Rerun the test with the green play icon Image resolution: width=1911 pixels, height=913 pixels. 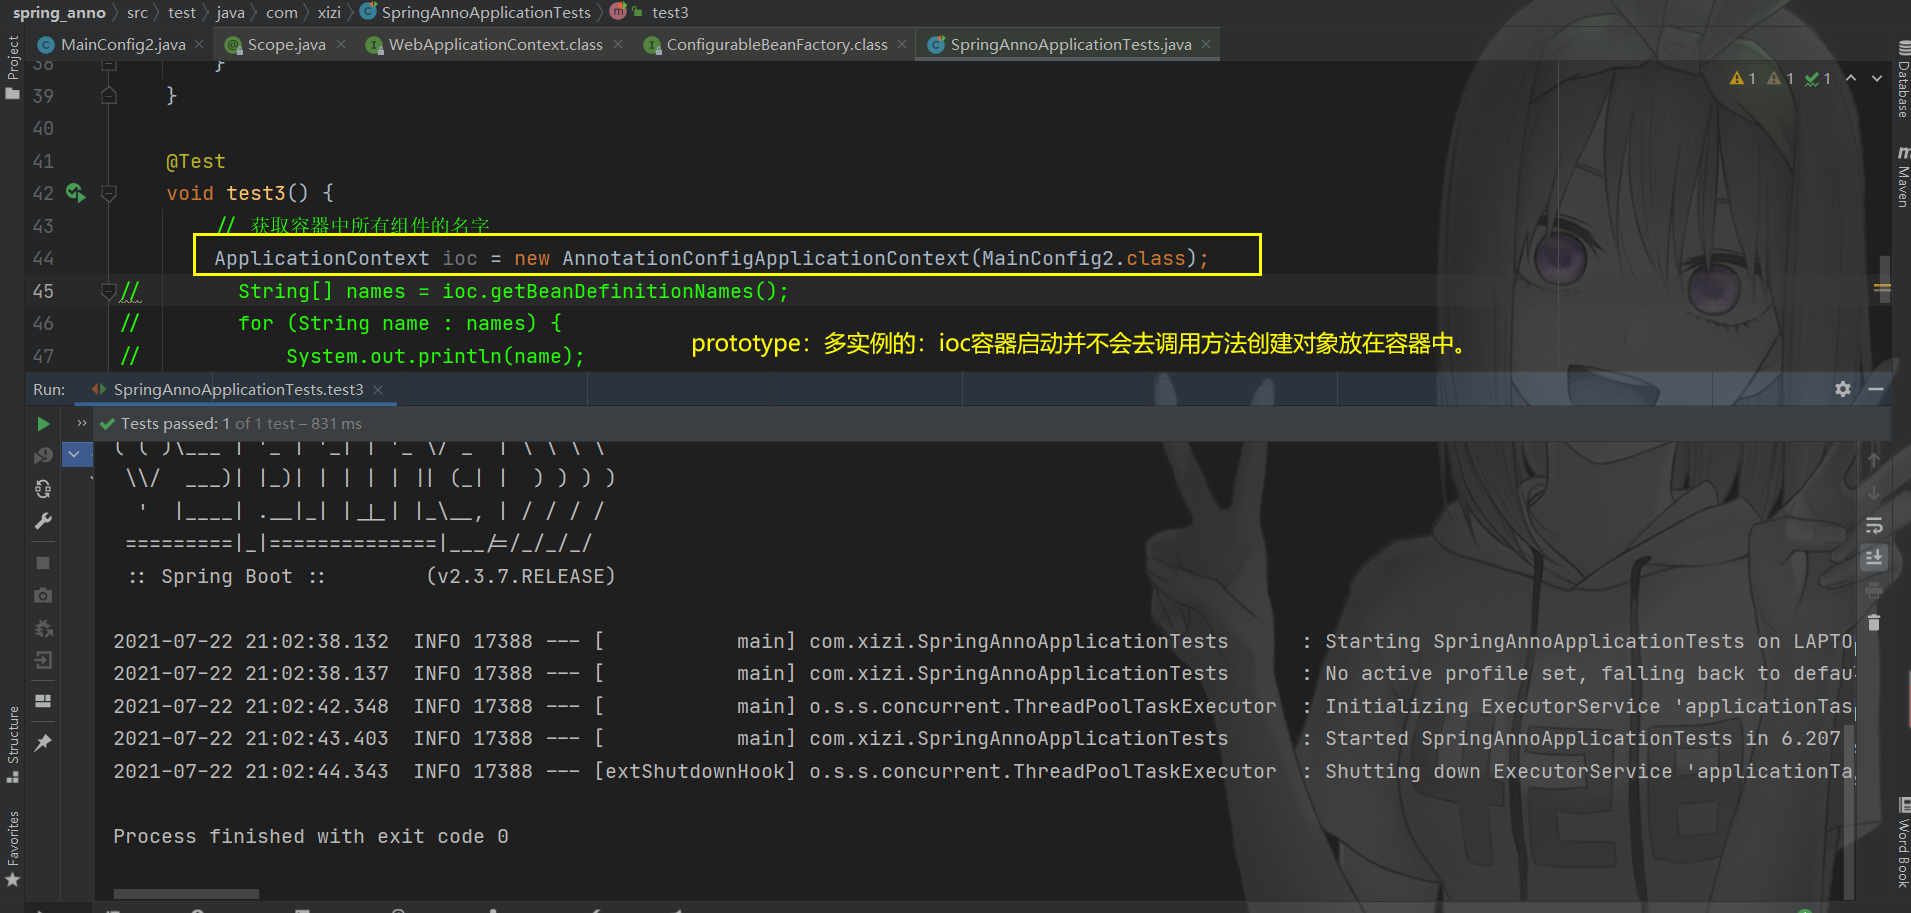pyautogui.click(x=43, y=424)
